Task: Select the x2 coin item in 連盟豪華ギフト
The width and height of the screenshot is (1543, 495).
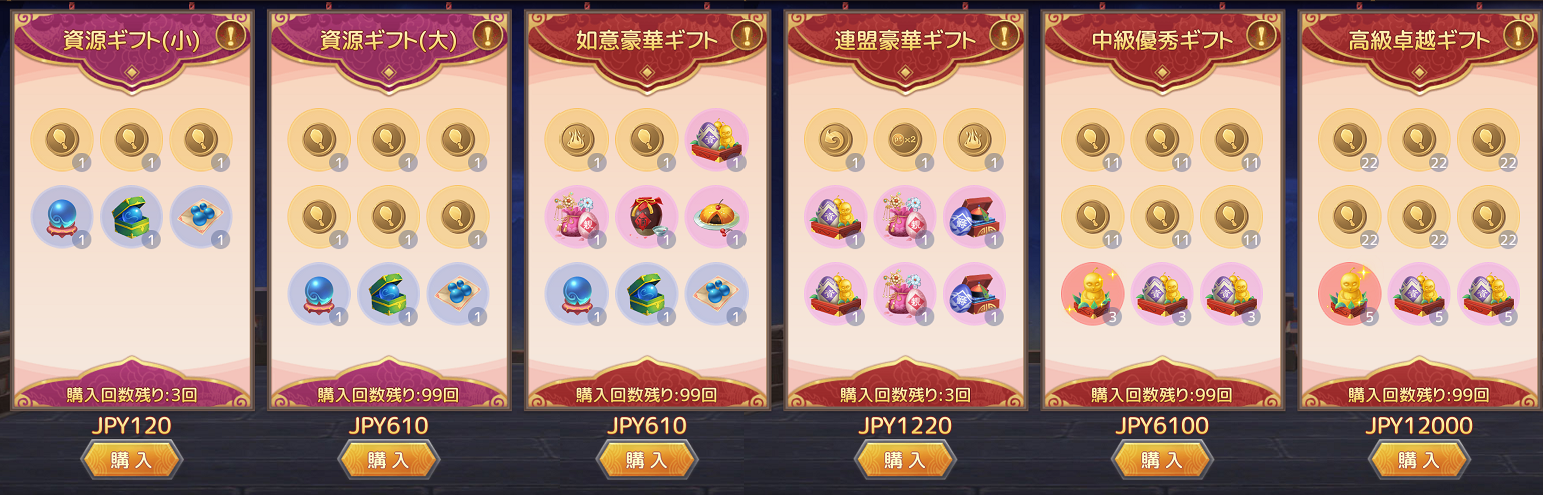Action: (905, 140)
